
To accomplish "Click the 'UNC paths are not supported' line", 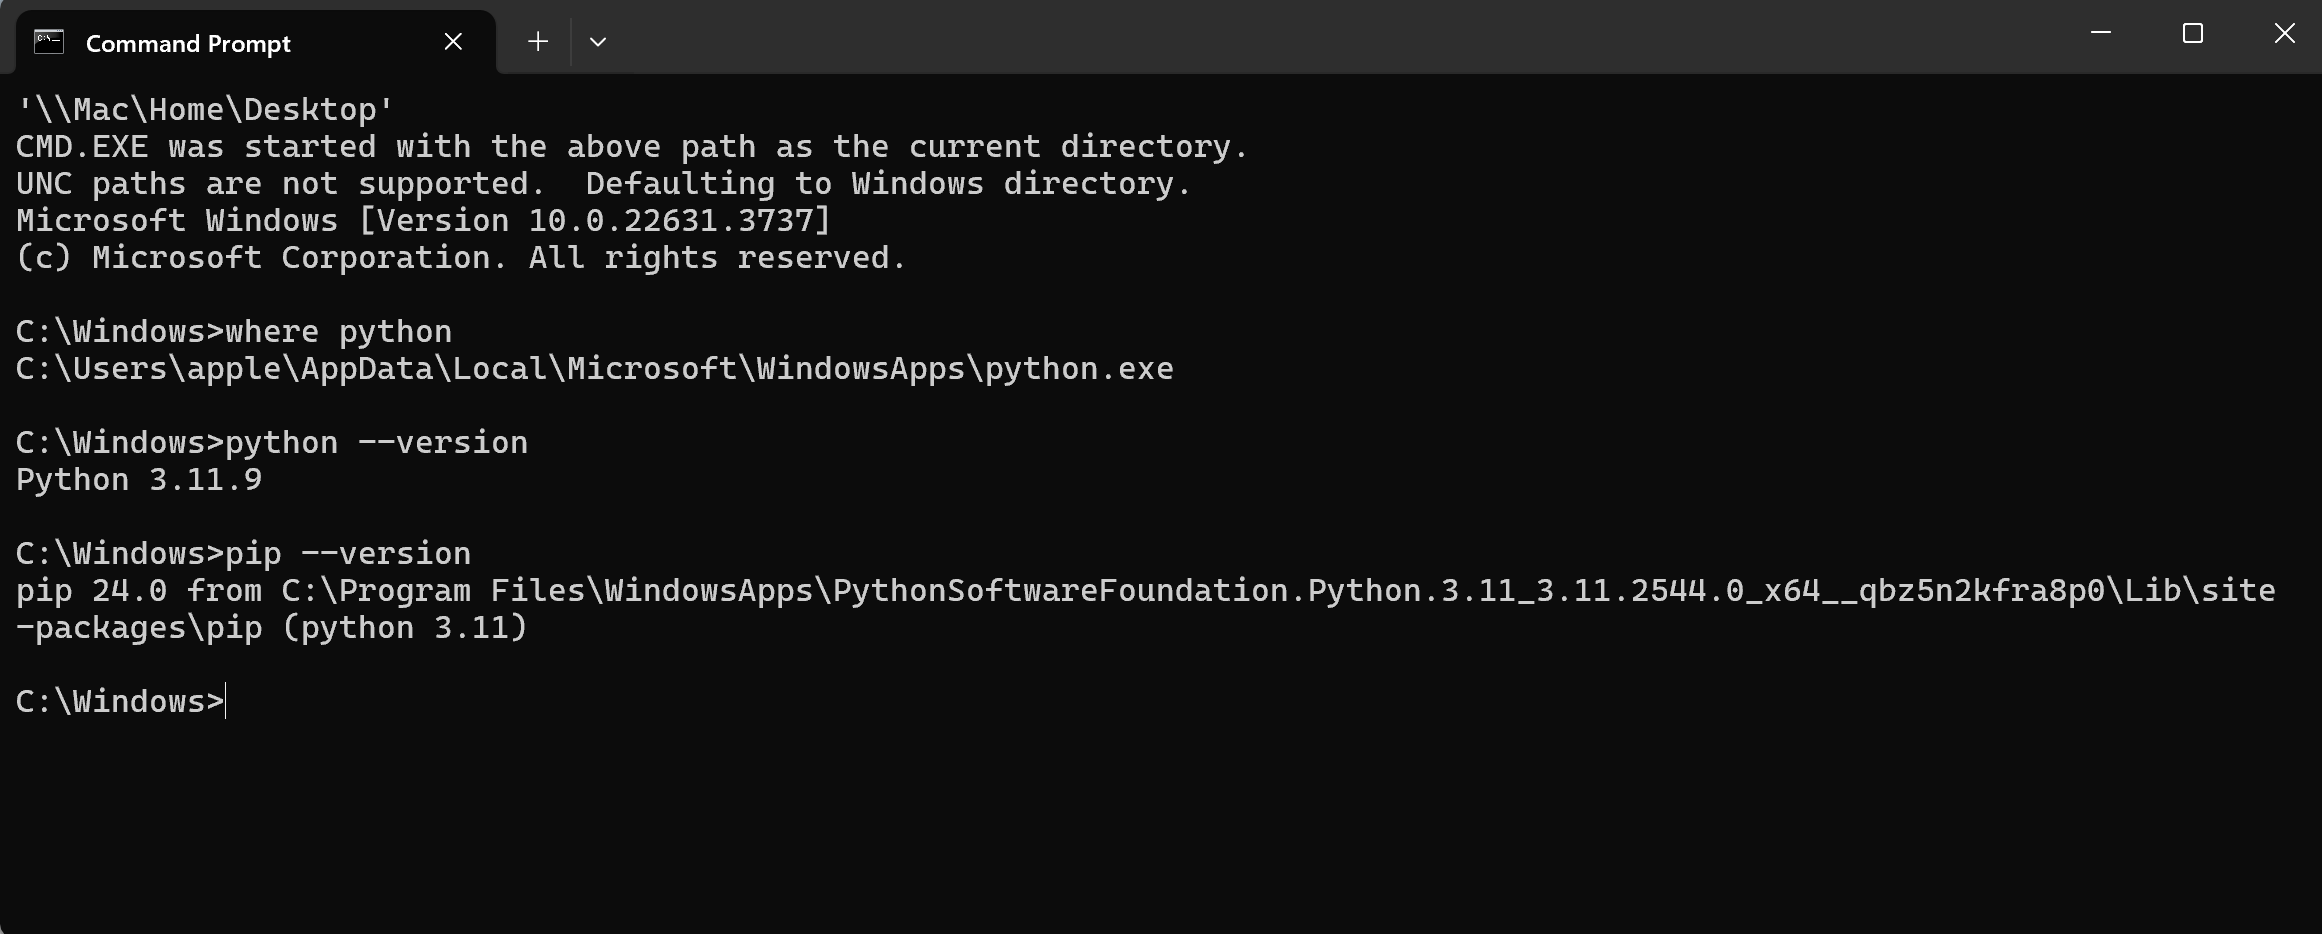I will (603, 183).
